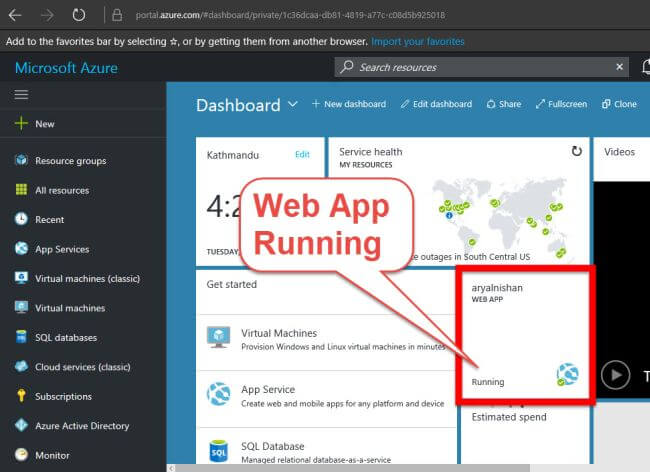The width and height of the screenshot is (650, 472).
Task: Refresh the Service health tile
Action: point(577,151)
